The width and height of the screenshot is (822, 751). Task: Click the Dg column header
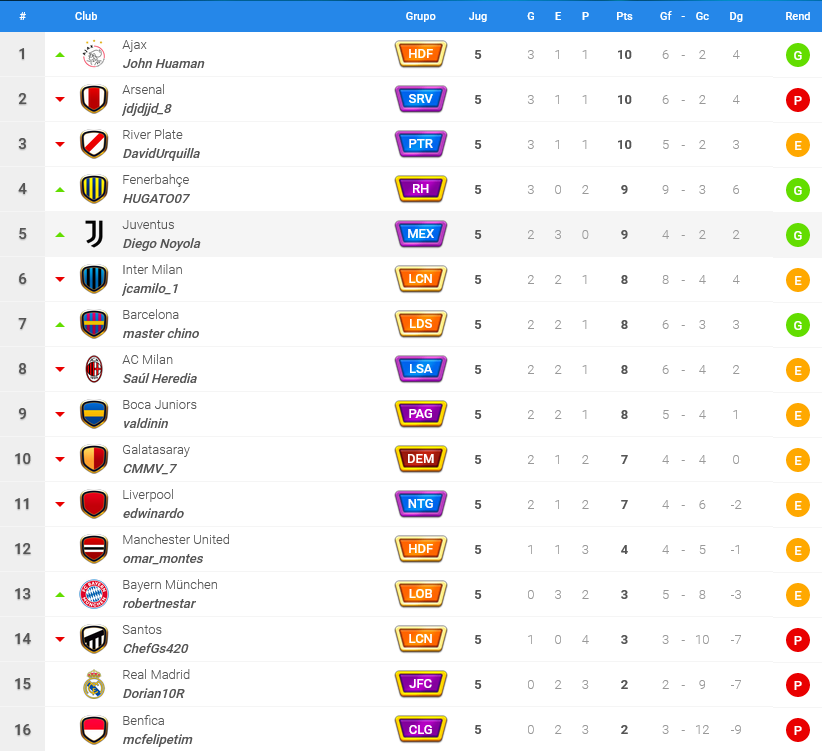(736, 16)
